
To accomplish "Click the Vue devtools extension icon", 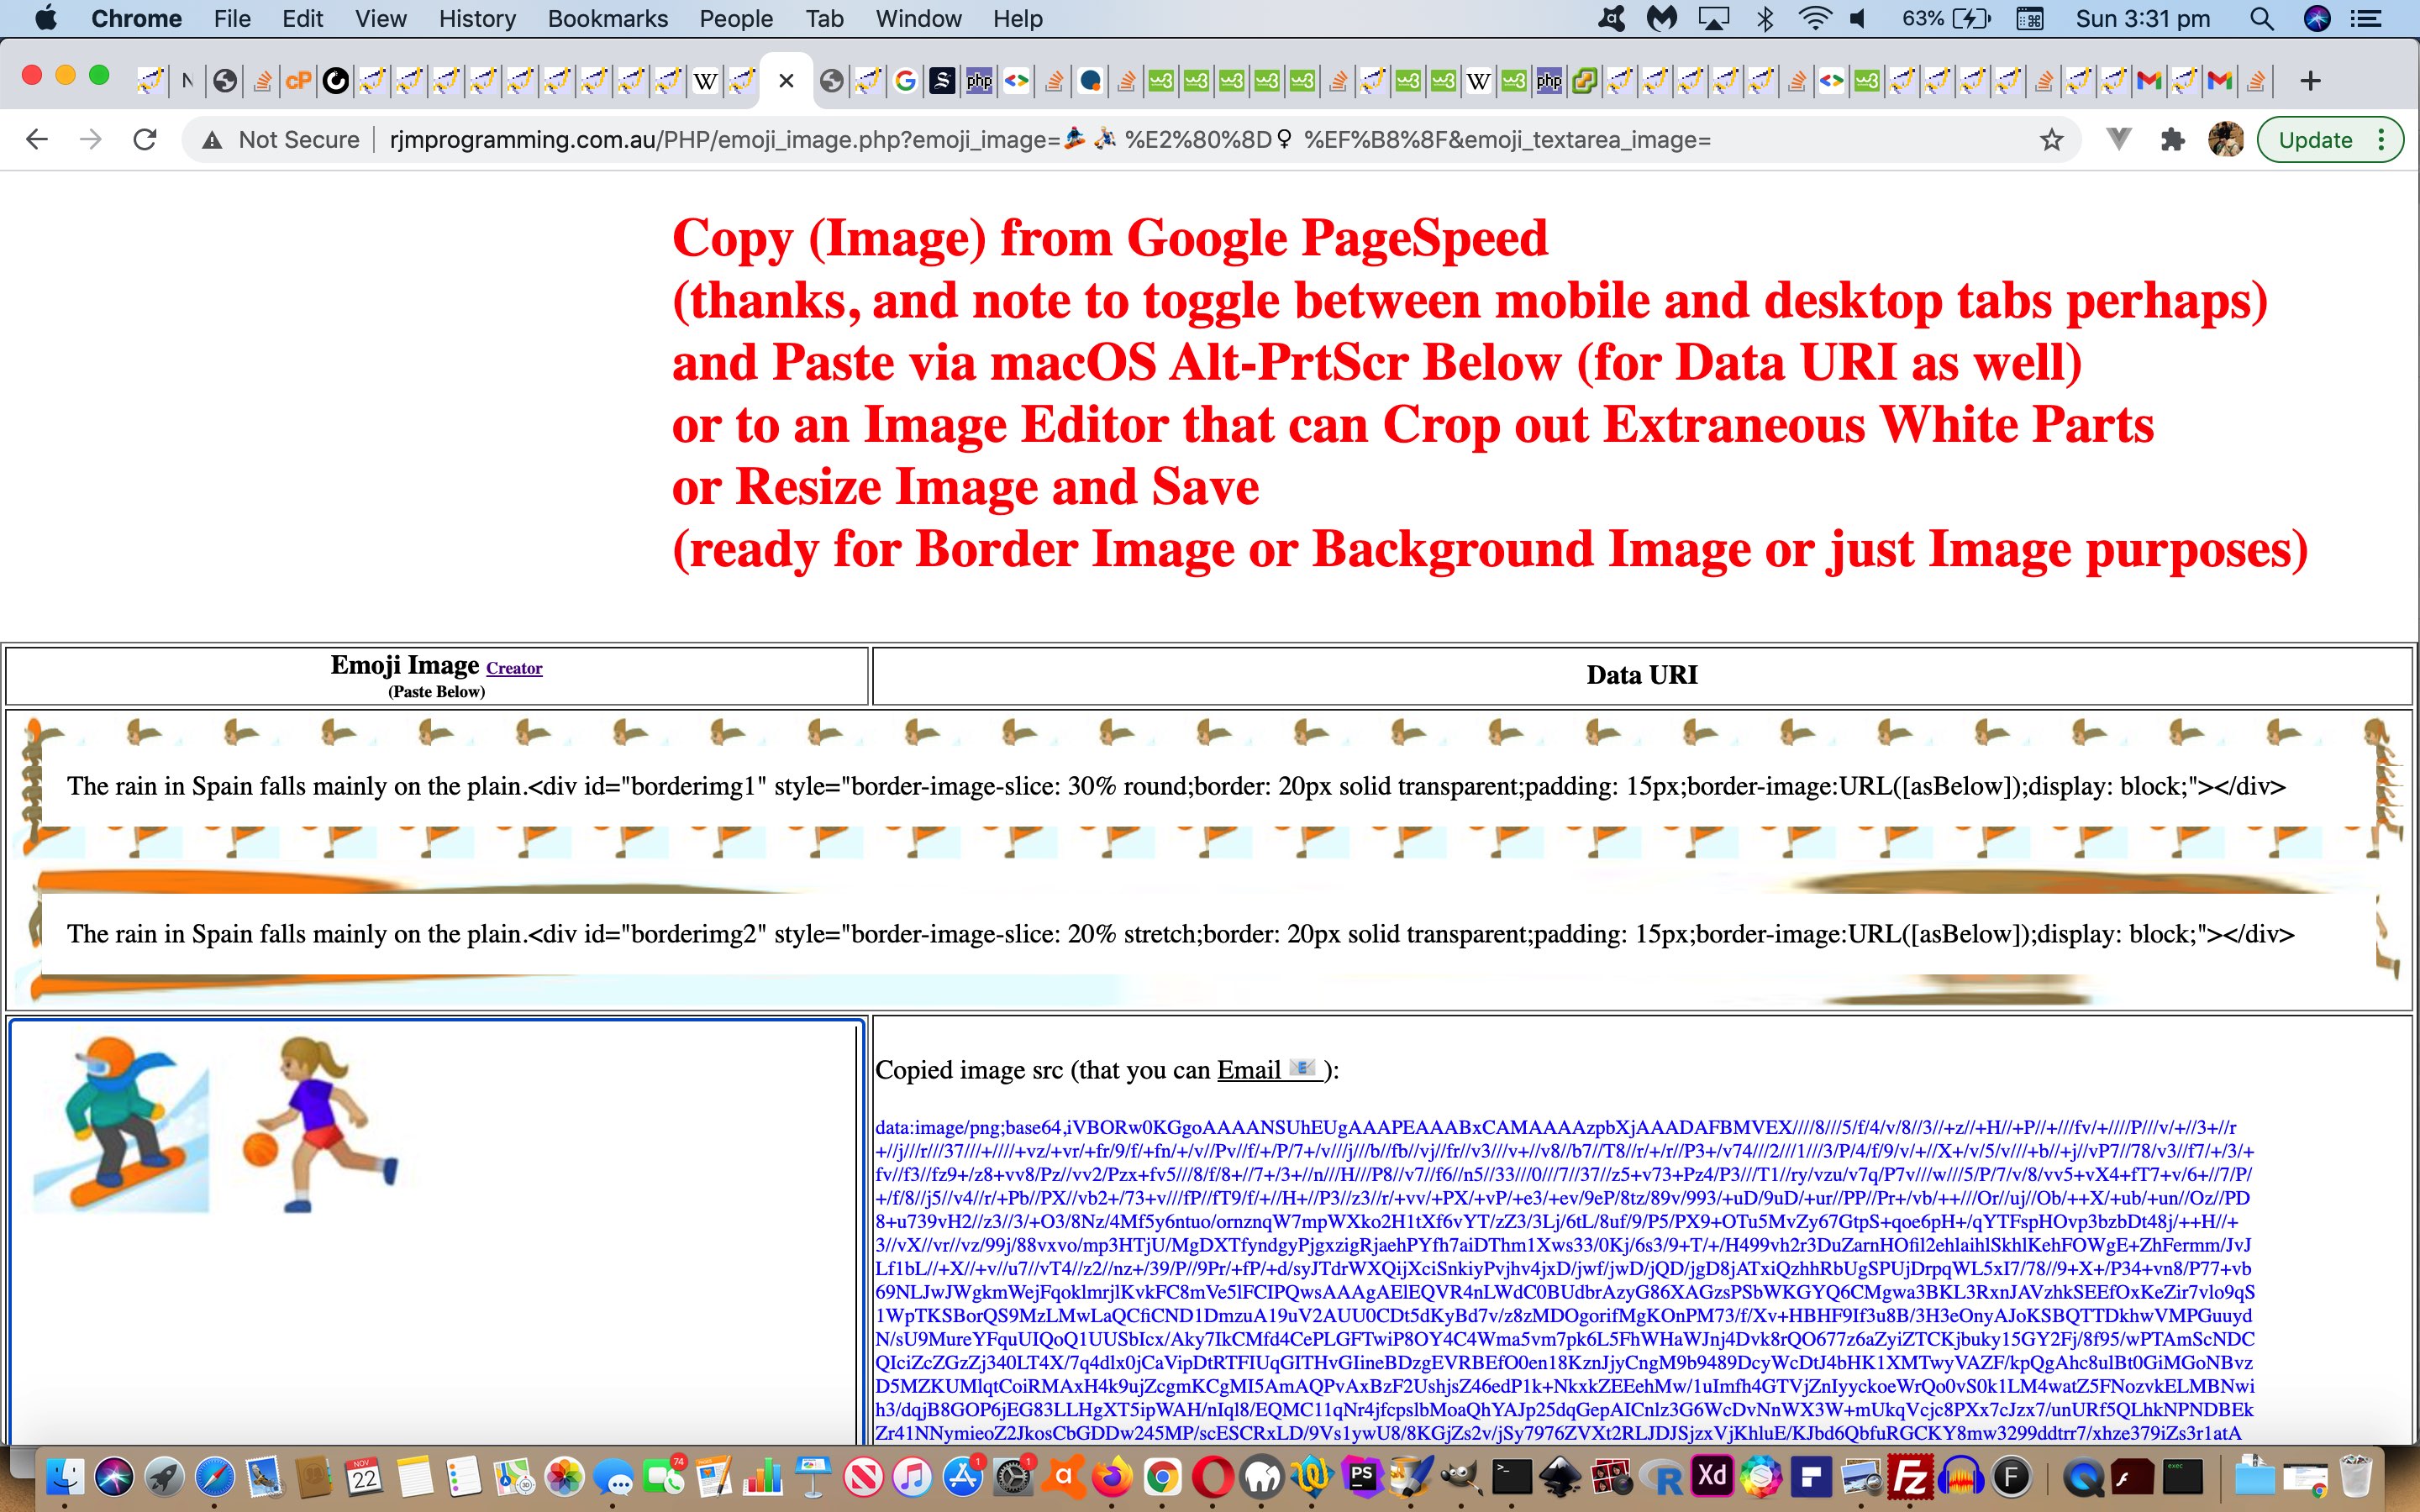I will pyautogui.click(x=2118, y=140).
